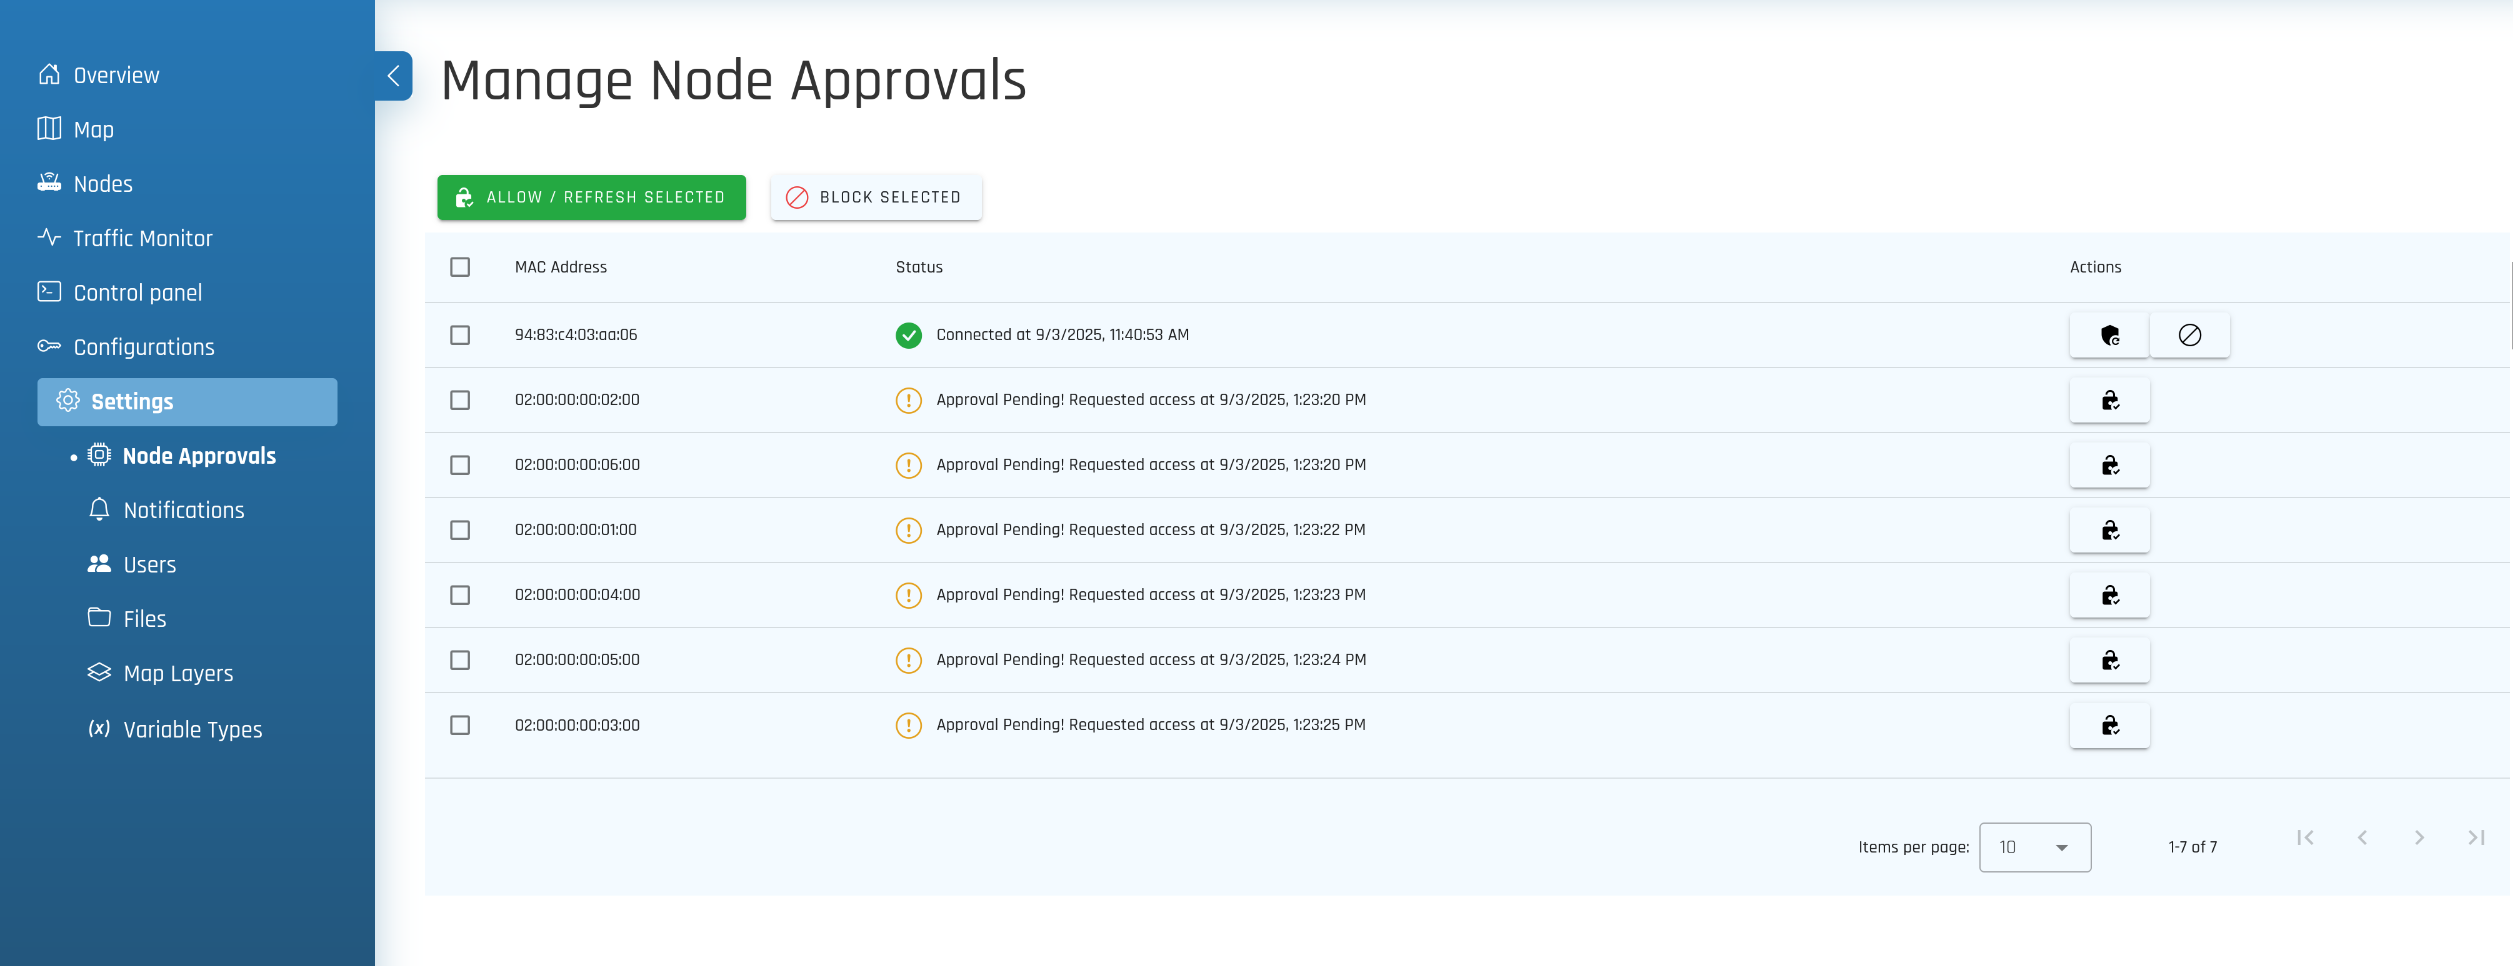The image size is (2513, 966).
Task: Select the checkbox for 94:83:c4:03:aa:06
Action: click(x=460, y=335)
